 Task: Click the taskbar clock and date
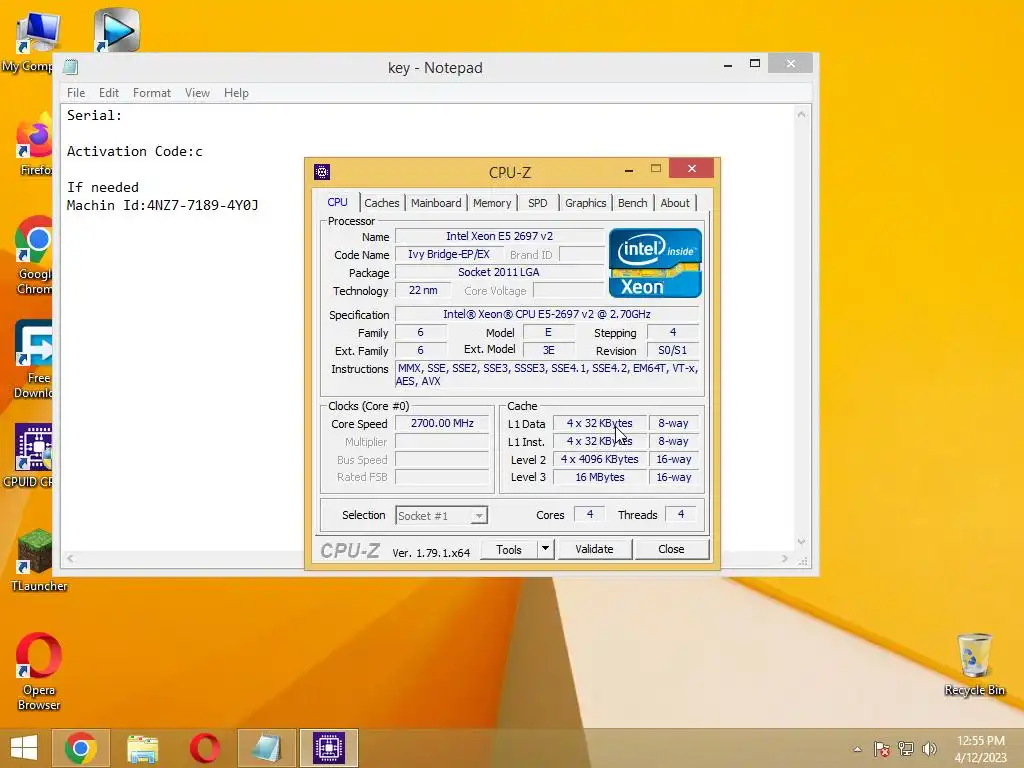[x=980, y=749]
